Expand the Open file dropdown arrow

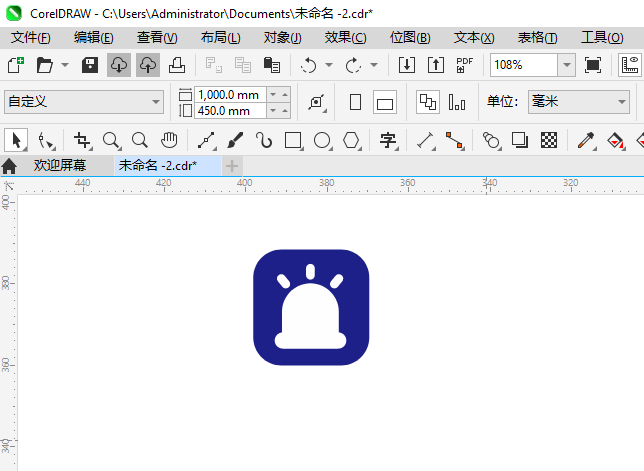pyautogui.click(x=65, y=65)
